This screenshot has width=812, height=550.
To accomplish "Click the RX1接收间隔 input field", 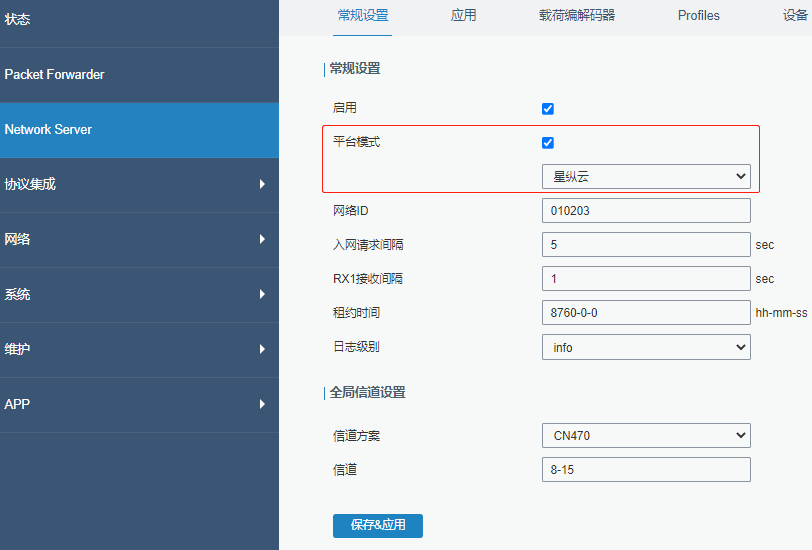I will click(x=646, y=279).
